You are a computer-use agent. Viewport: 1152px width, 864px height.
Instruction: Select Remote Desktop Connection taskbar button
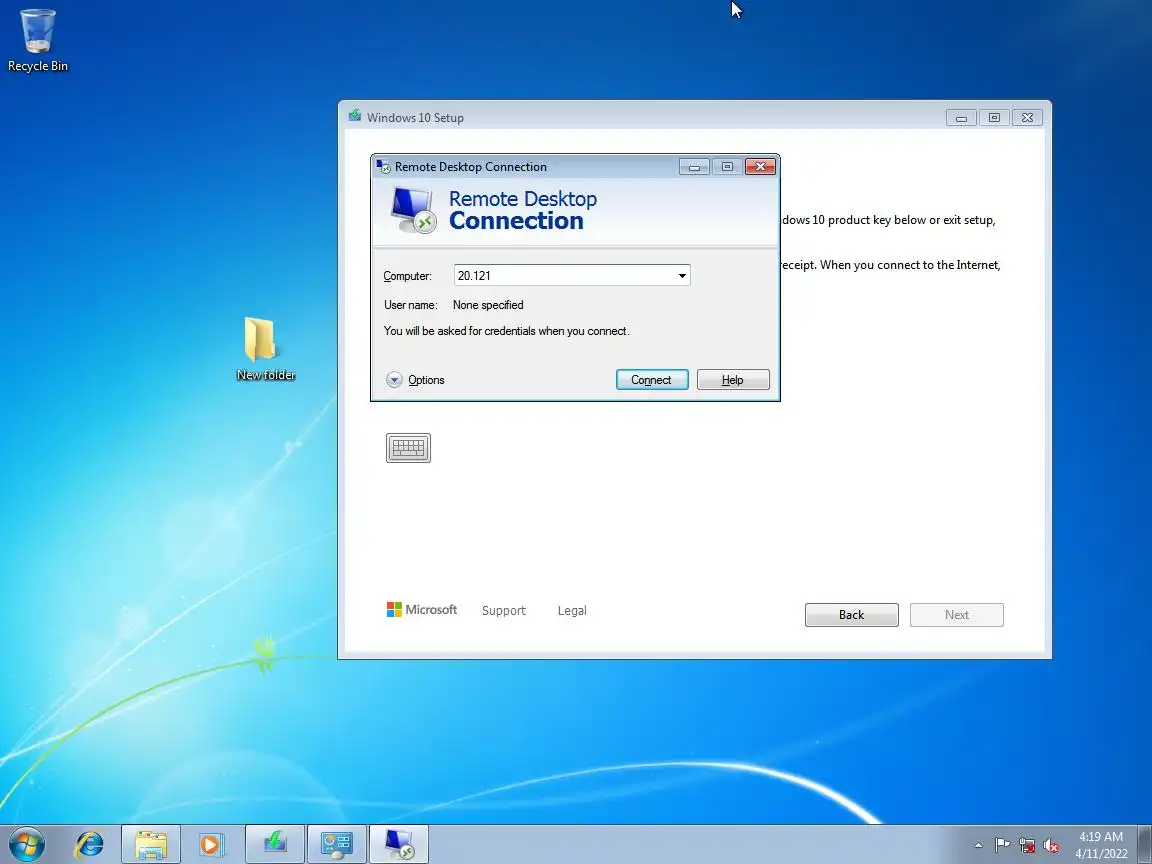398,844
